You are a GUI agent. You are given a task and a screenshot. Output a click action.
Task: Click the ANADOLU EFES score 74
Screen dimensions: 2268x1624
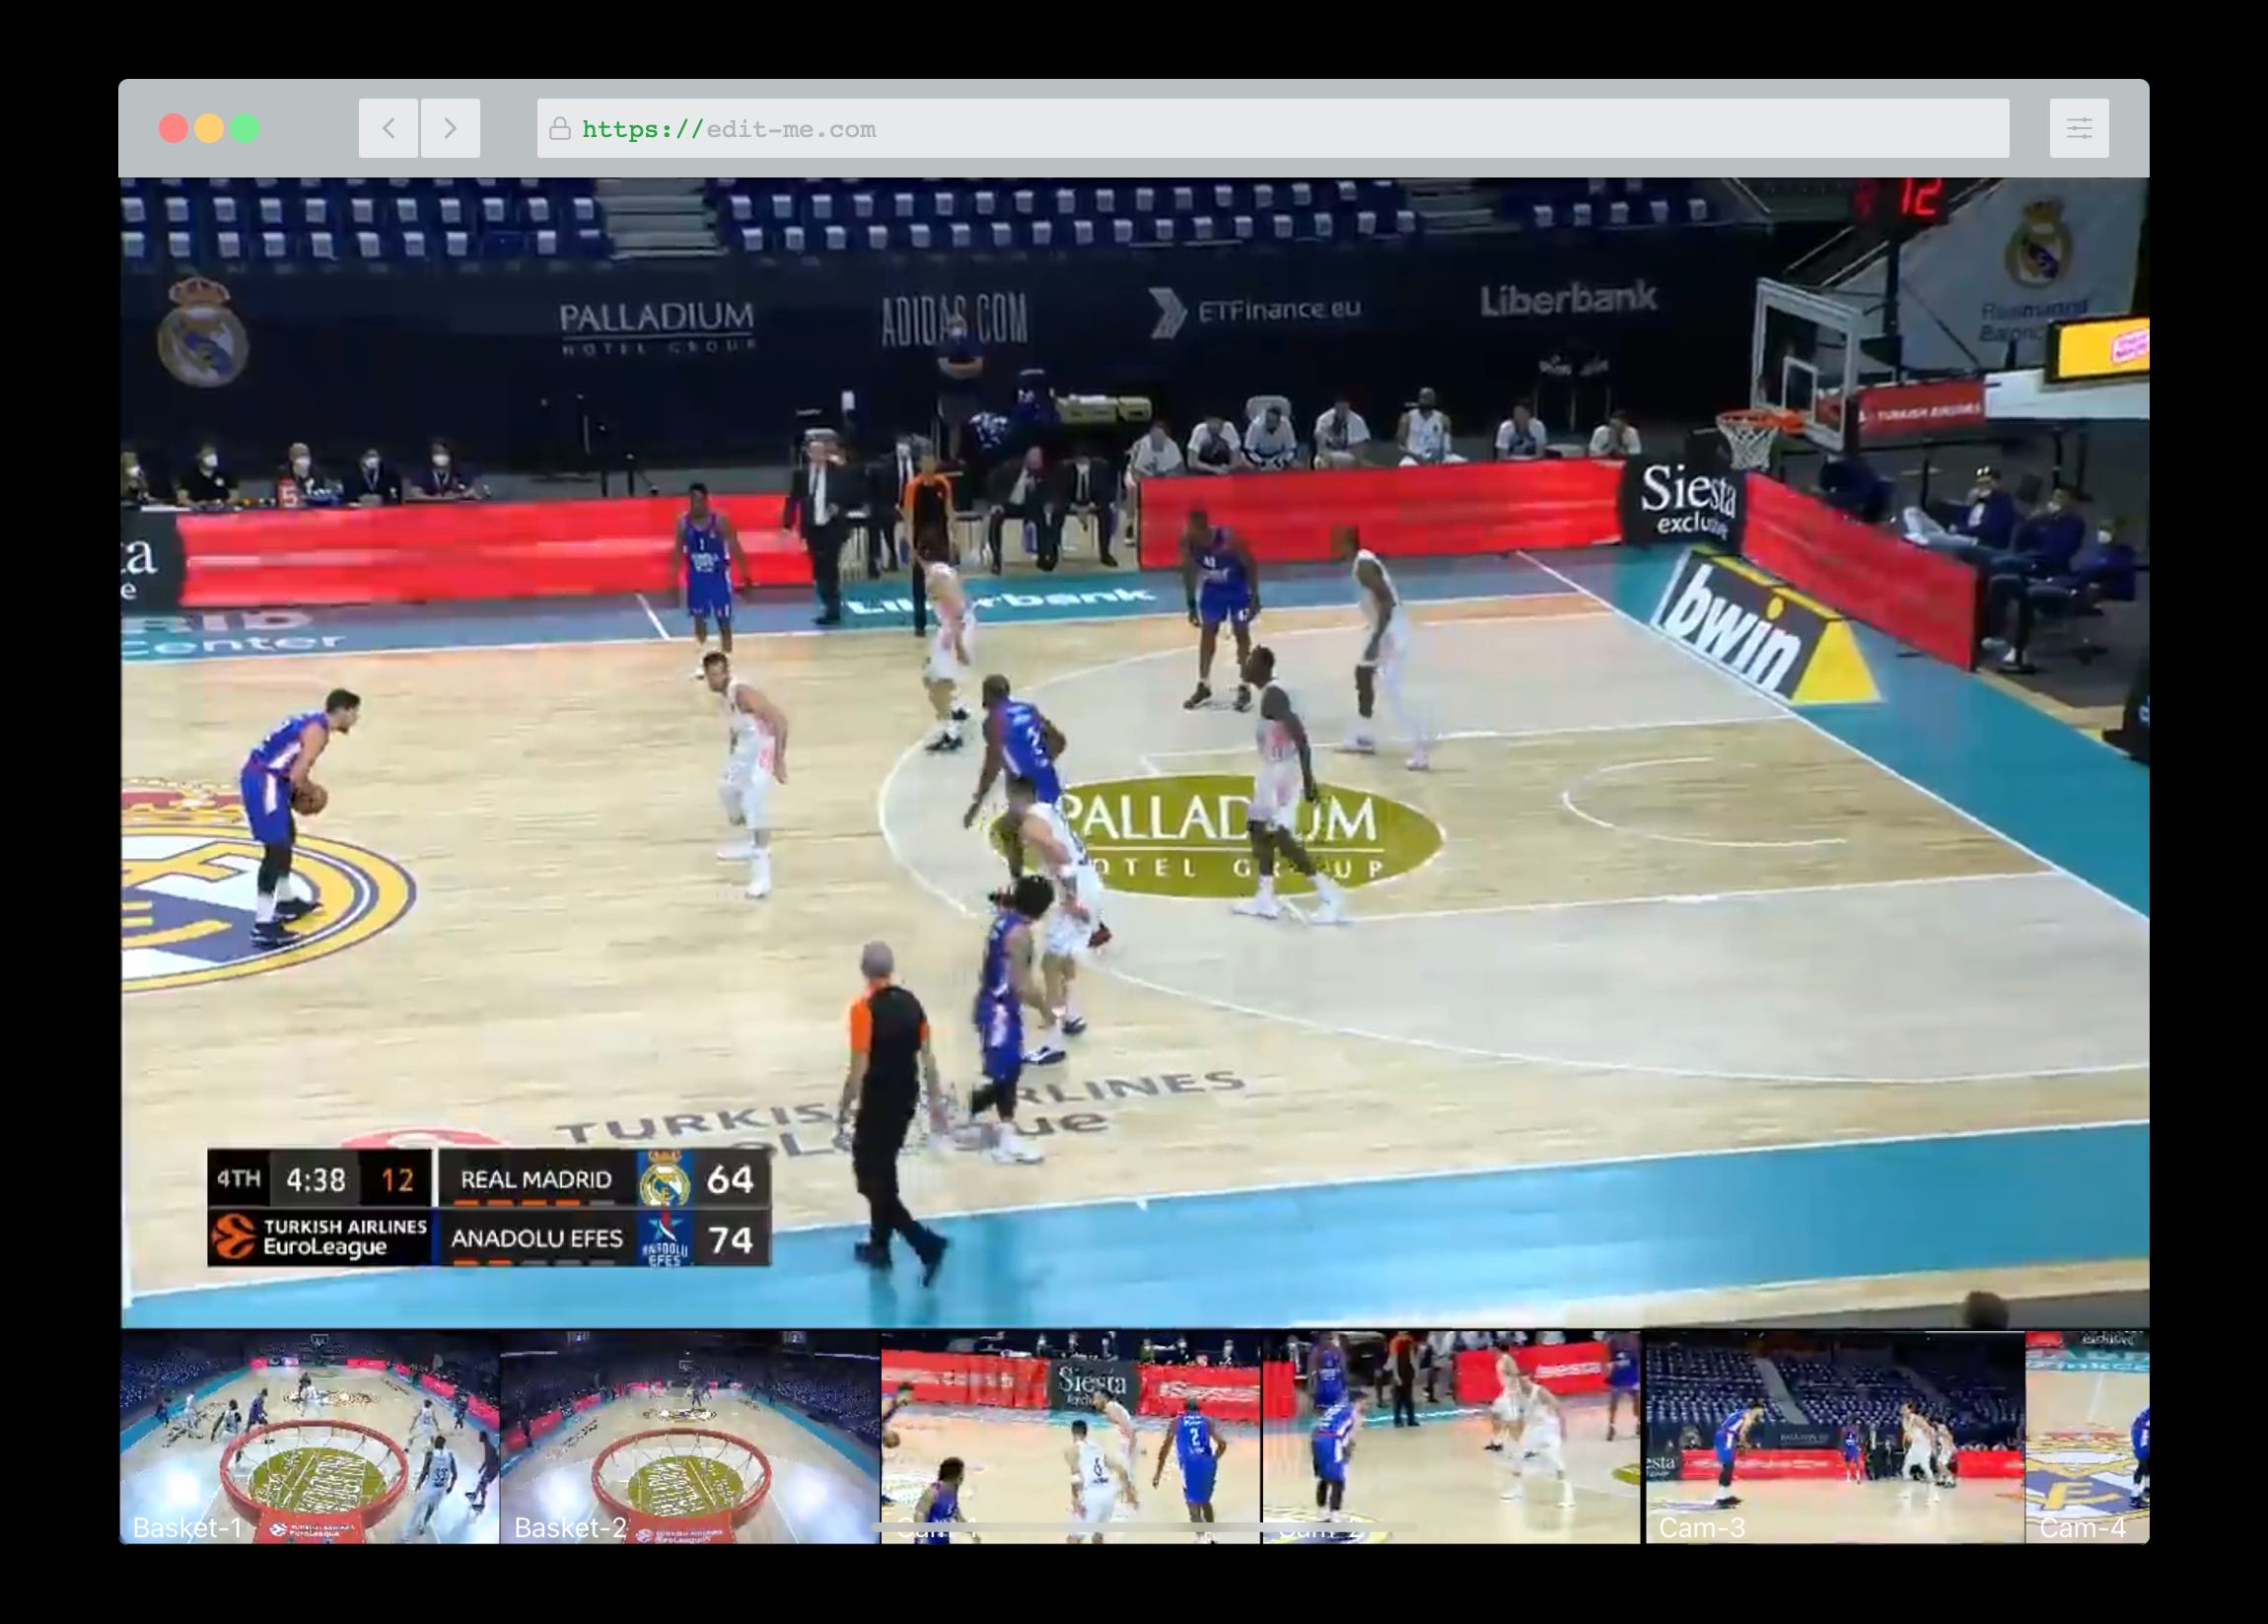coord(731,1239)
